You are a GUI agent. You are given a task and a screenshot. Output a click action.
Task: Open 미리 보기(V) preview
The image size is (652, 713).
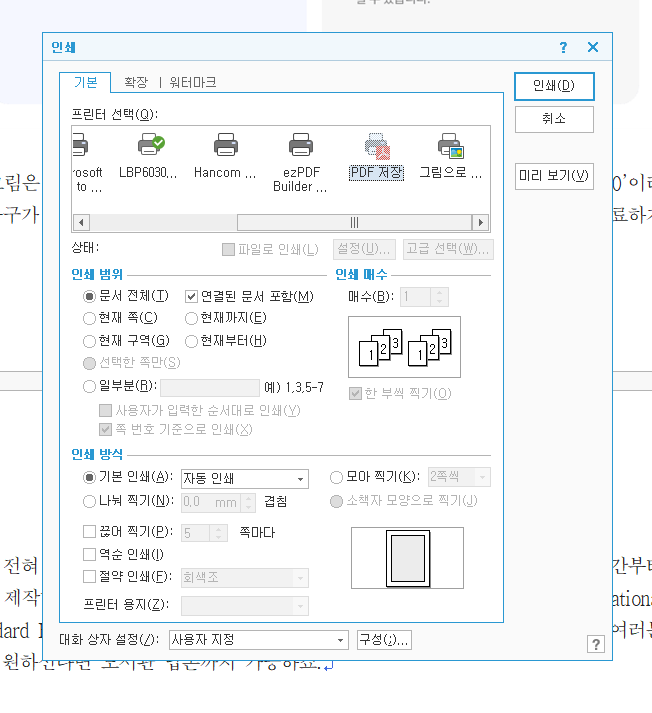(554, 176)
